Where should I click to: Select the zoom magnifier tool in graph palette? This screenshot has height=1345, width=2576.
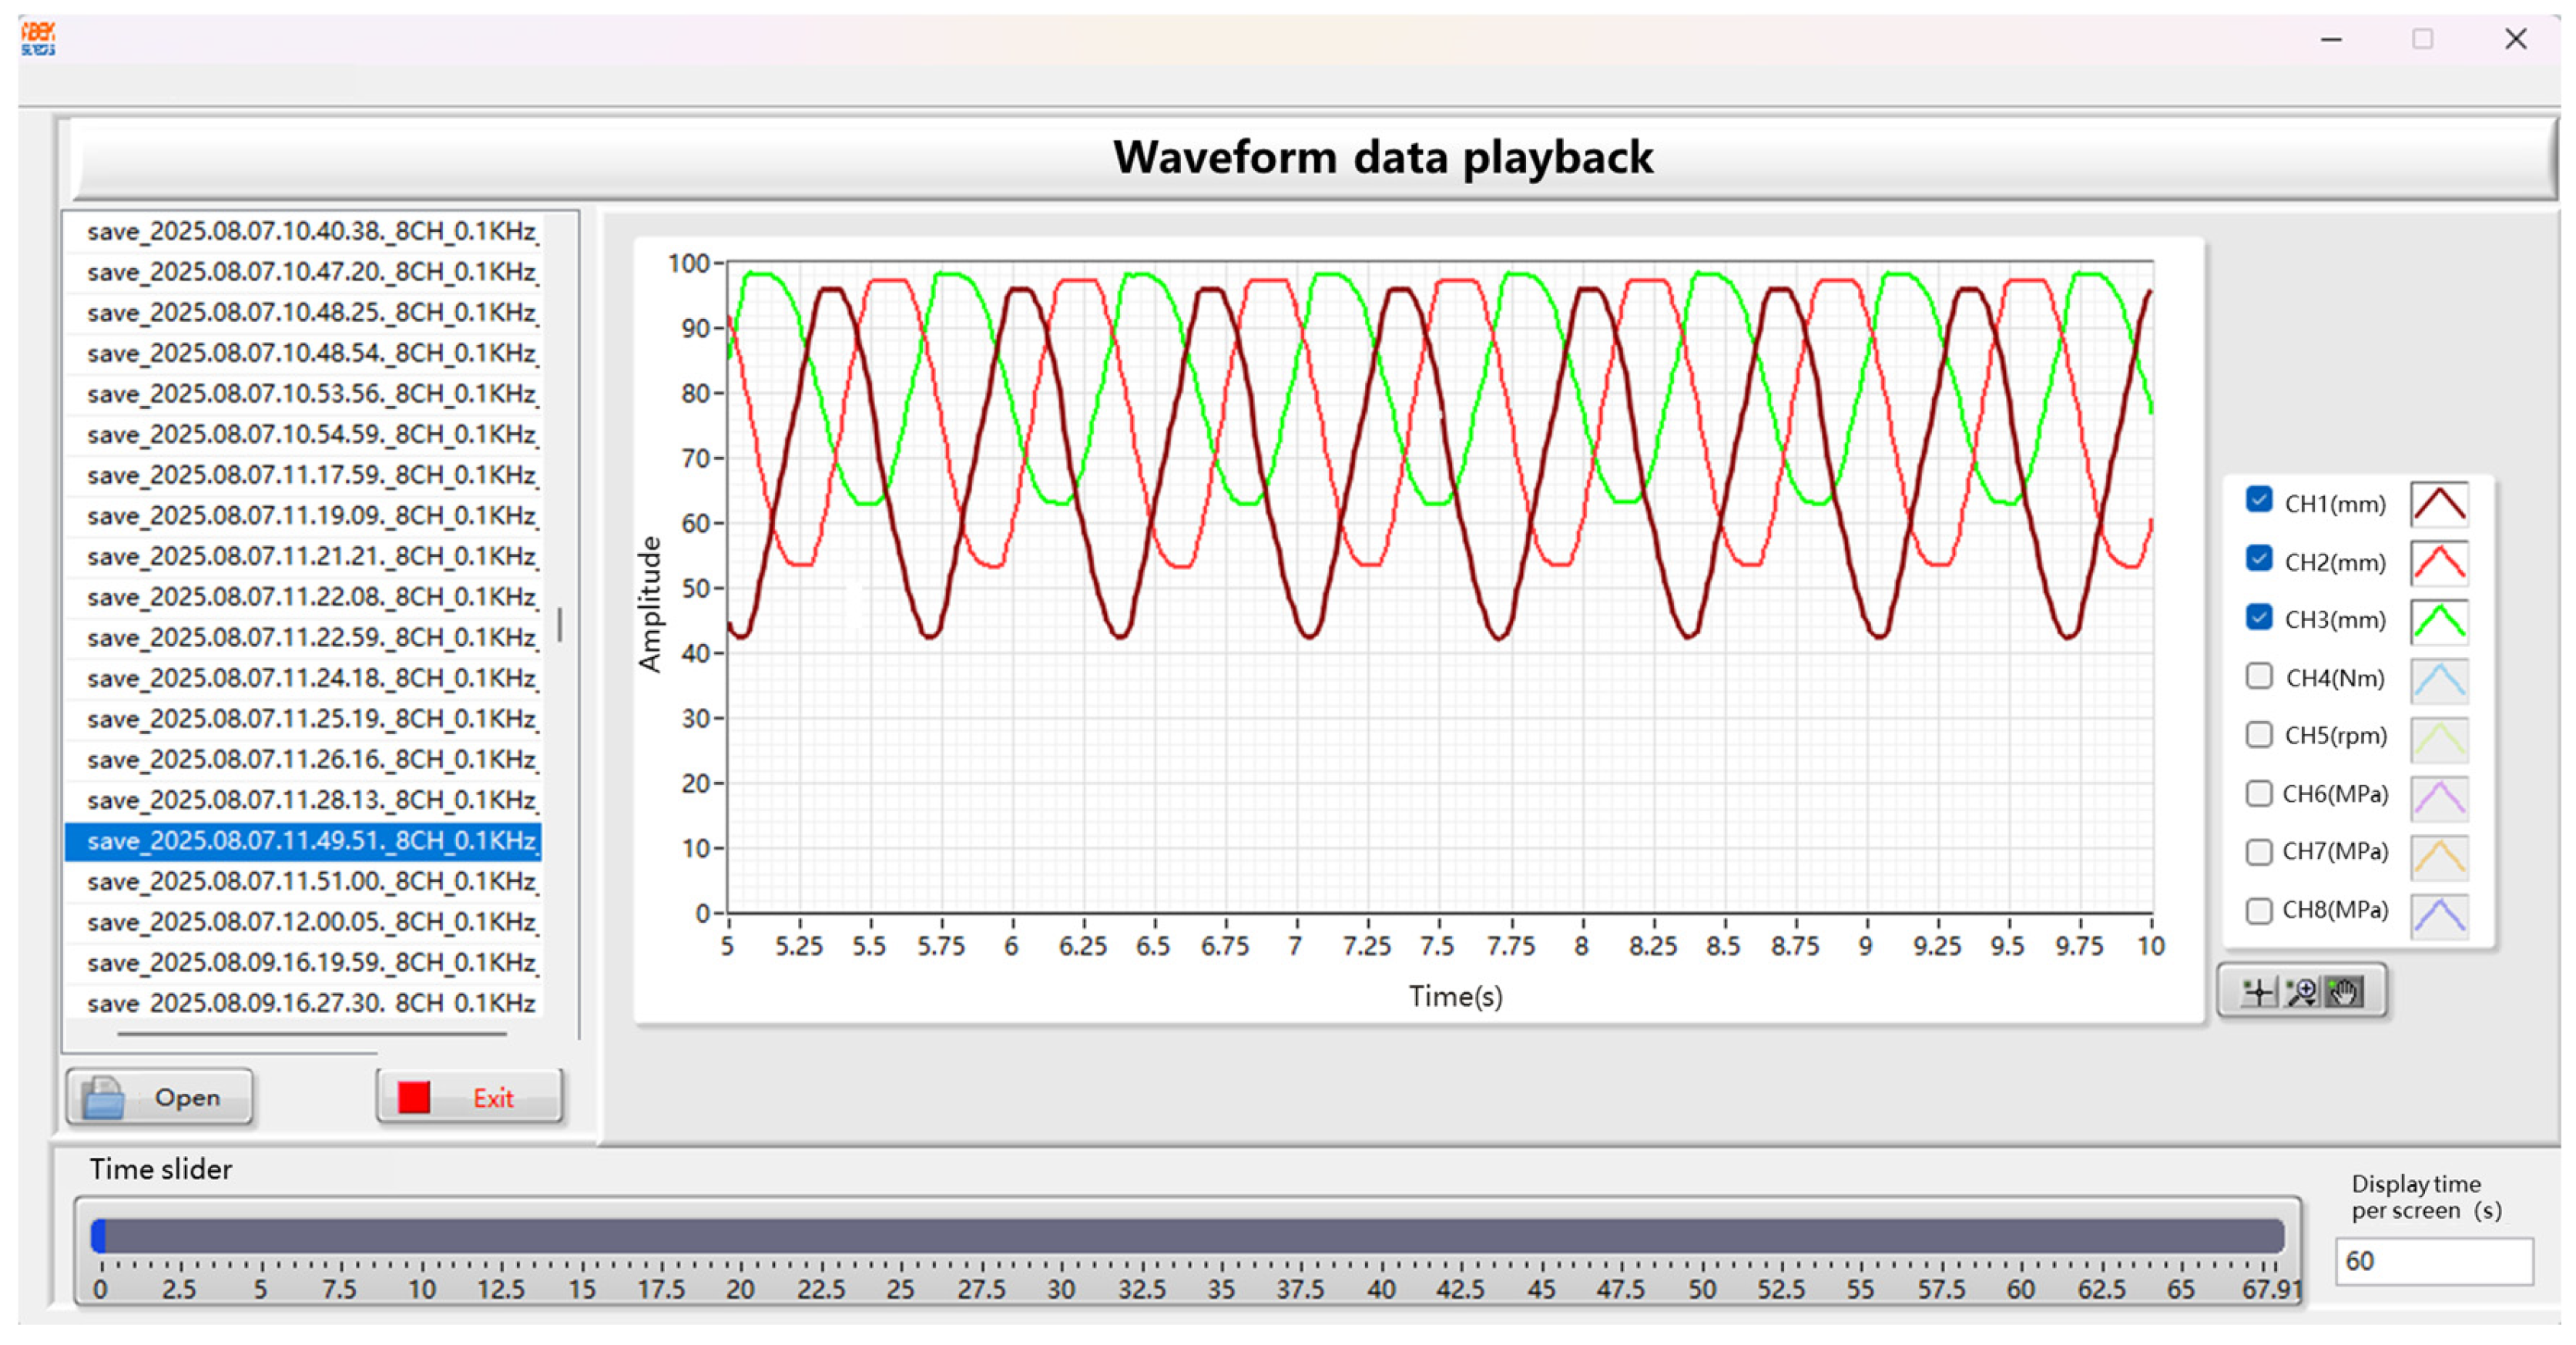coord(2301,992)
